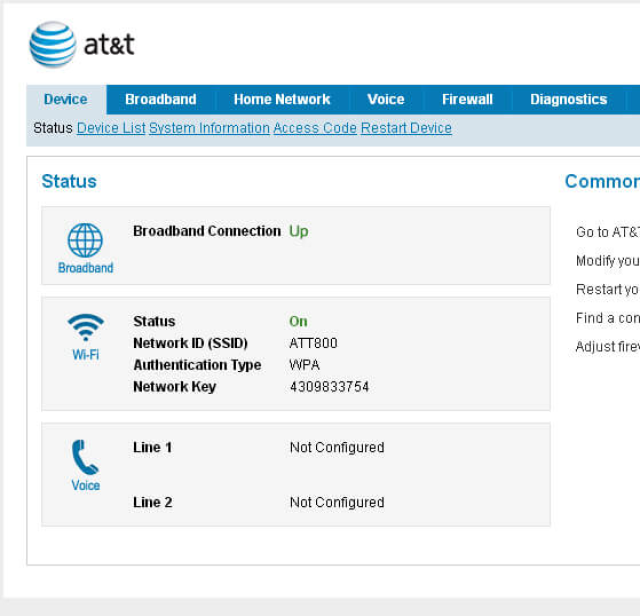
Task: Go to the Home Network tab
Action: coord(282,99)
